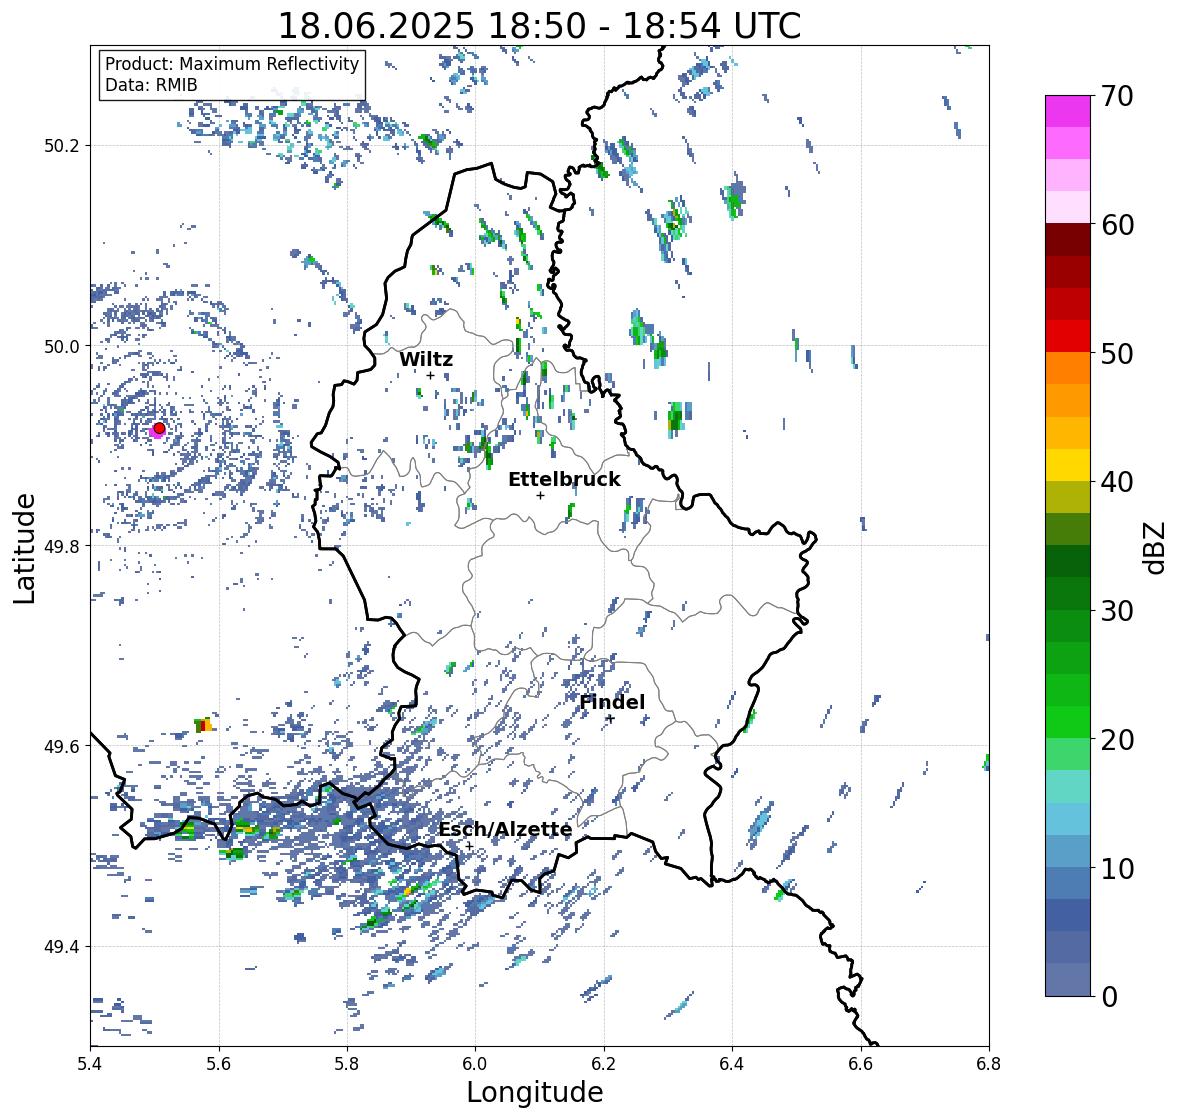Click the Findel location label
The width and height of the screenshot is (1179, 1117).
[x=612, y=702]
